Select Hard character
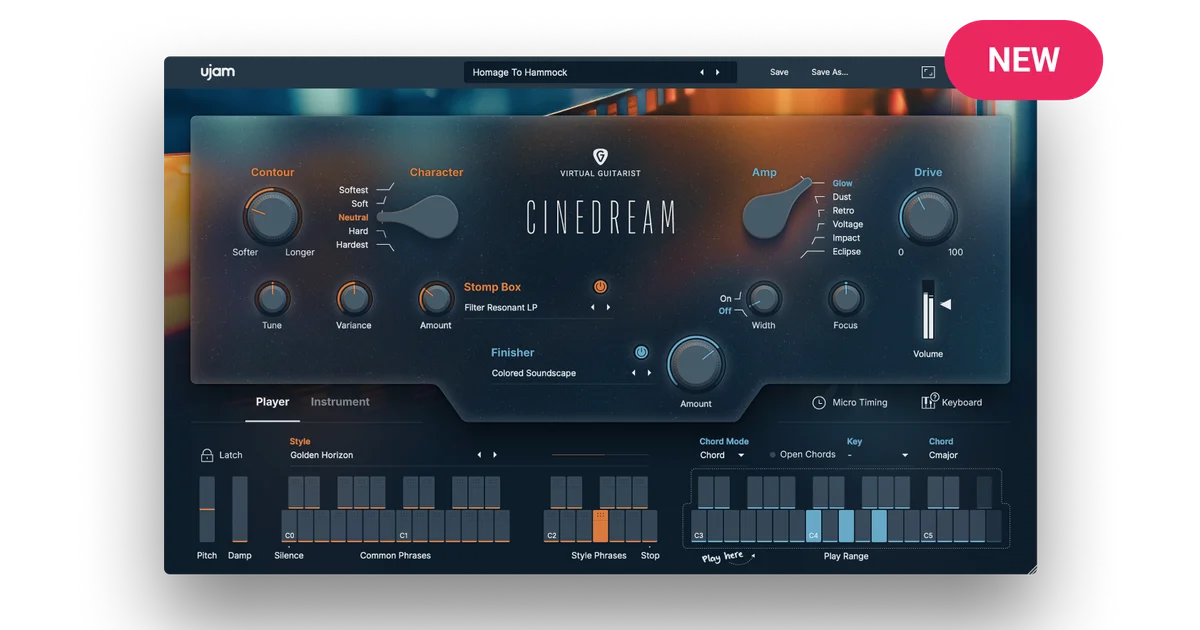The image size is (1200, 630). click(x=358, y=231)
